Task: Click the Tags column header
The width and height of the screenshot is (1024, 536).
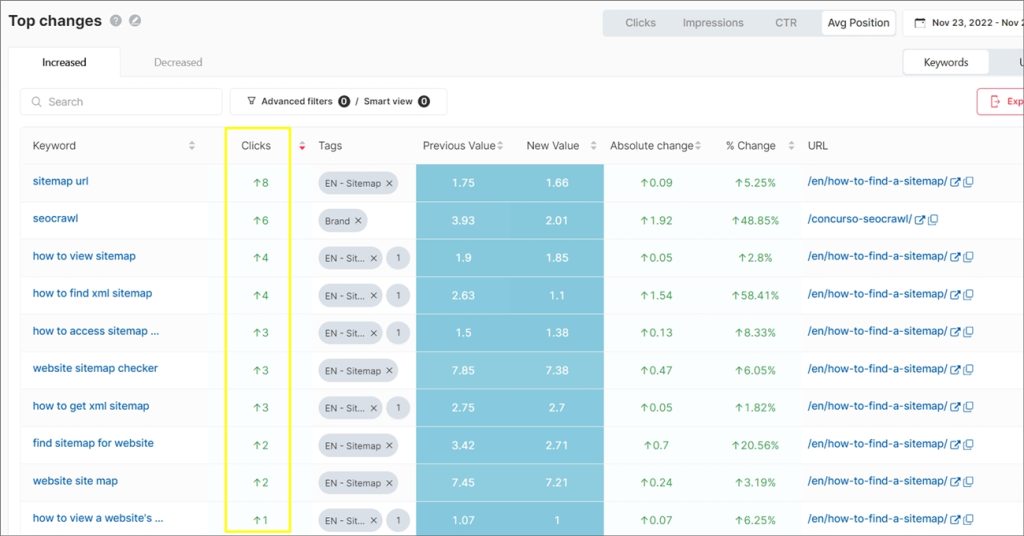Action: [x=330, y=146]
